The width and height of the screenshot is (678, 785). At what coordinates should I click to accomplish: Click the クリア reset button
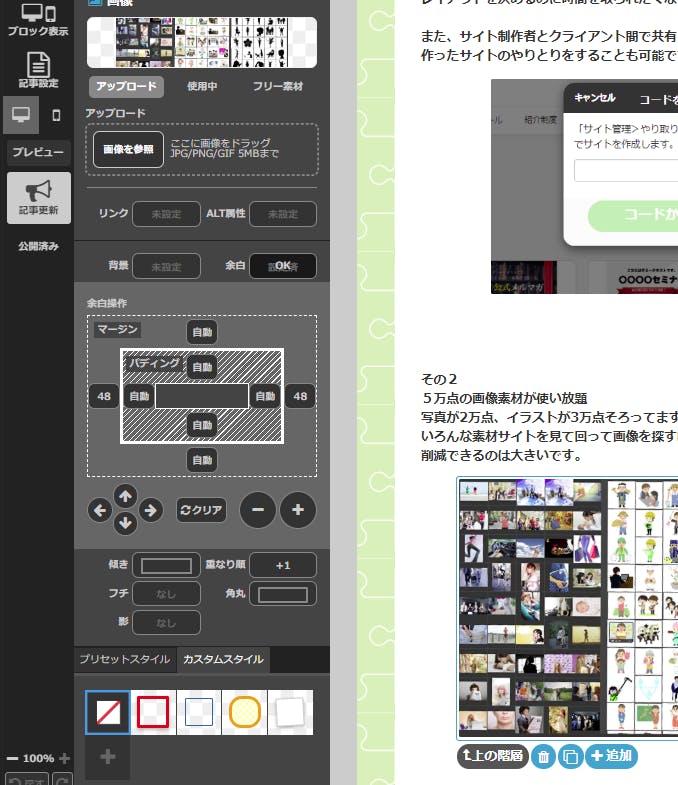201,510
